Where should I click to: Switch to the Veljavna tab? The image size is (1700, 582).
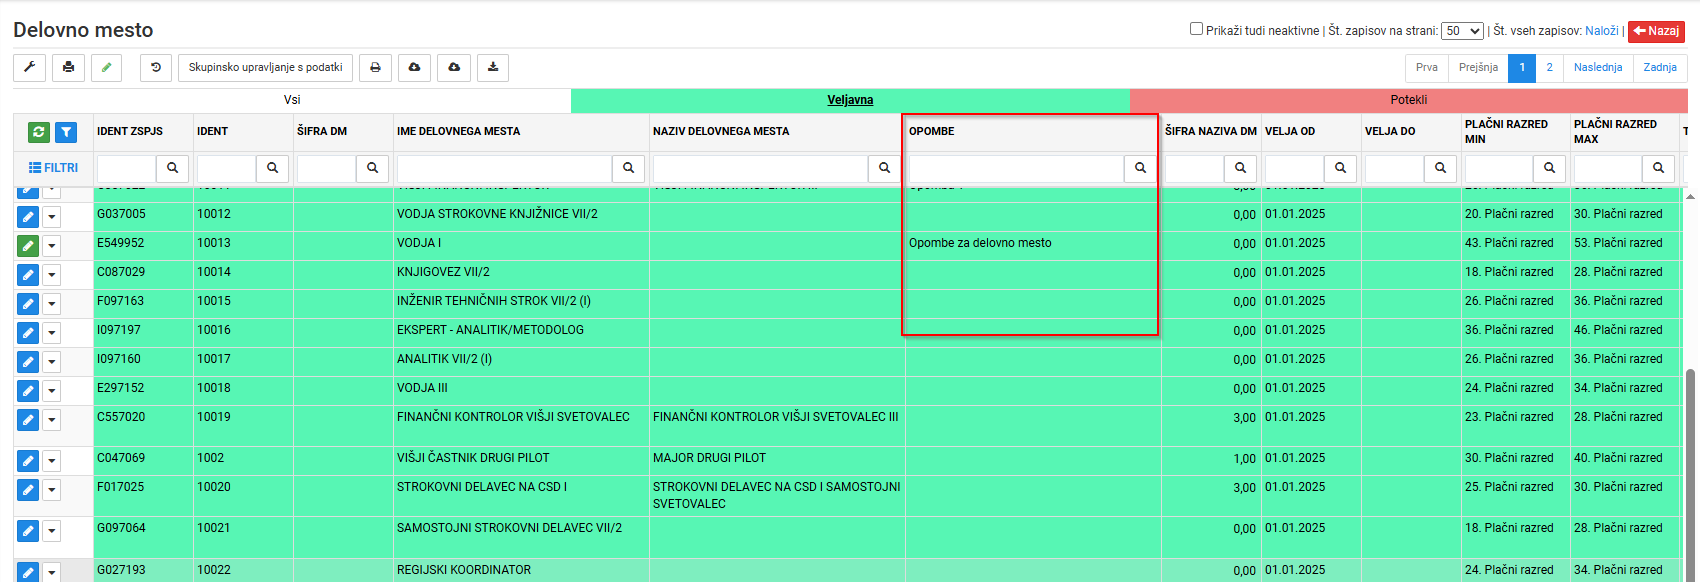850,100
